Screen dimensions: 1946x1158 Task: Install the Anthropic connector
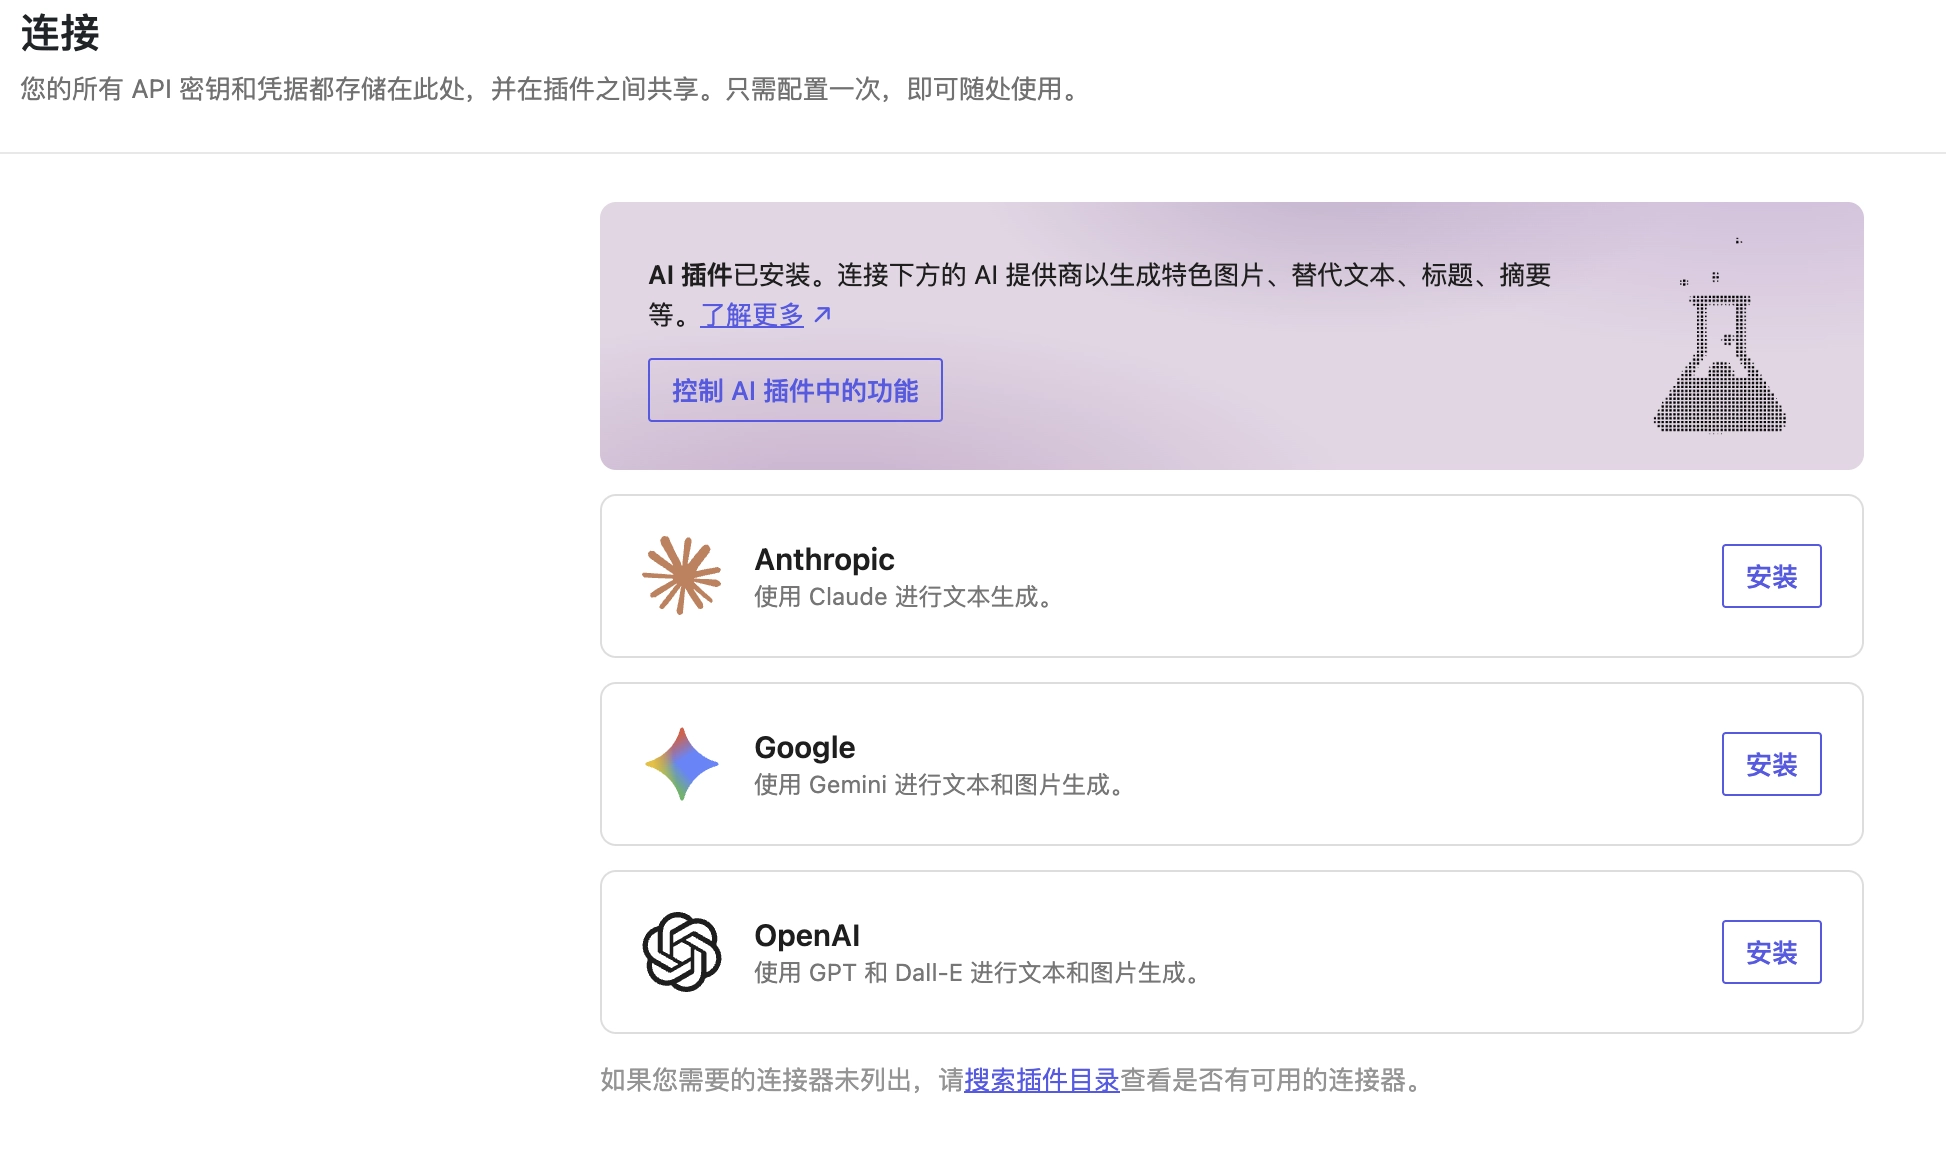coord(1771,576)
